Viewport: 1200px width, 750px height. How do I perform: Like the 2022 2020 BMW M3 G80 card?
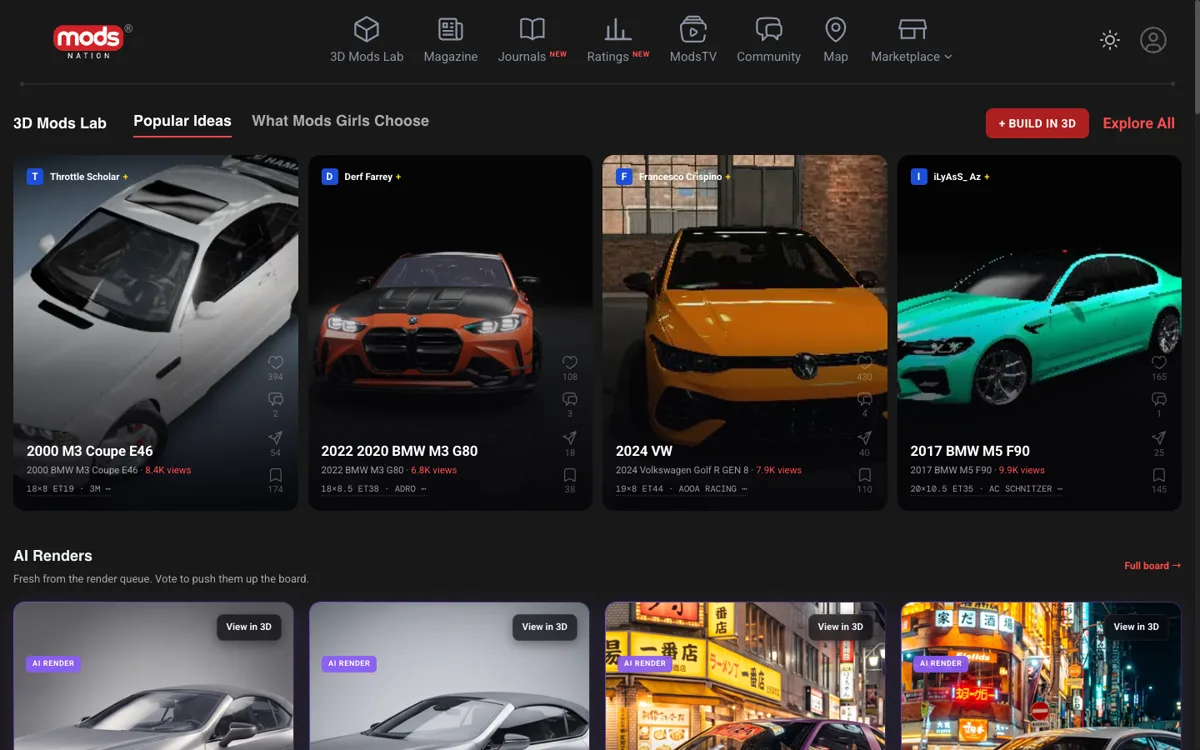click(570, 363)
